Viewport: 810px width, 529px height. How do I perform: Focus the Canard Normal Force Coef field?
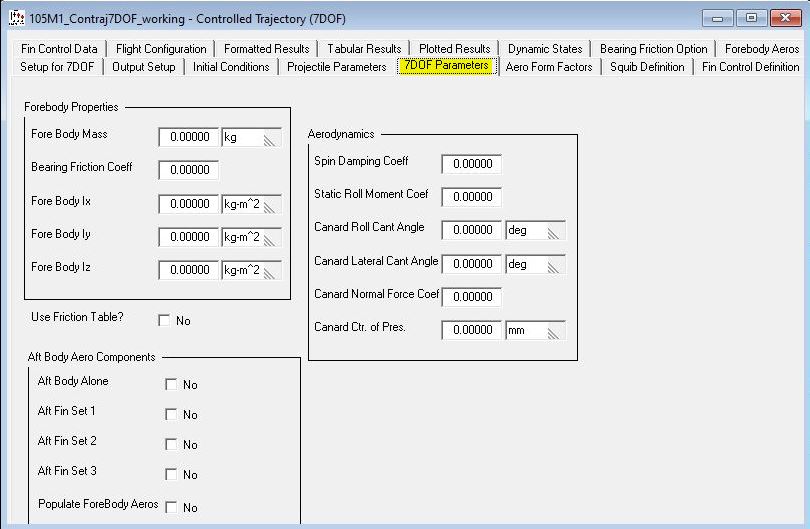tap(471, 297)
